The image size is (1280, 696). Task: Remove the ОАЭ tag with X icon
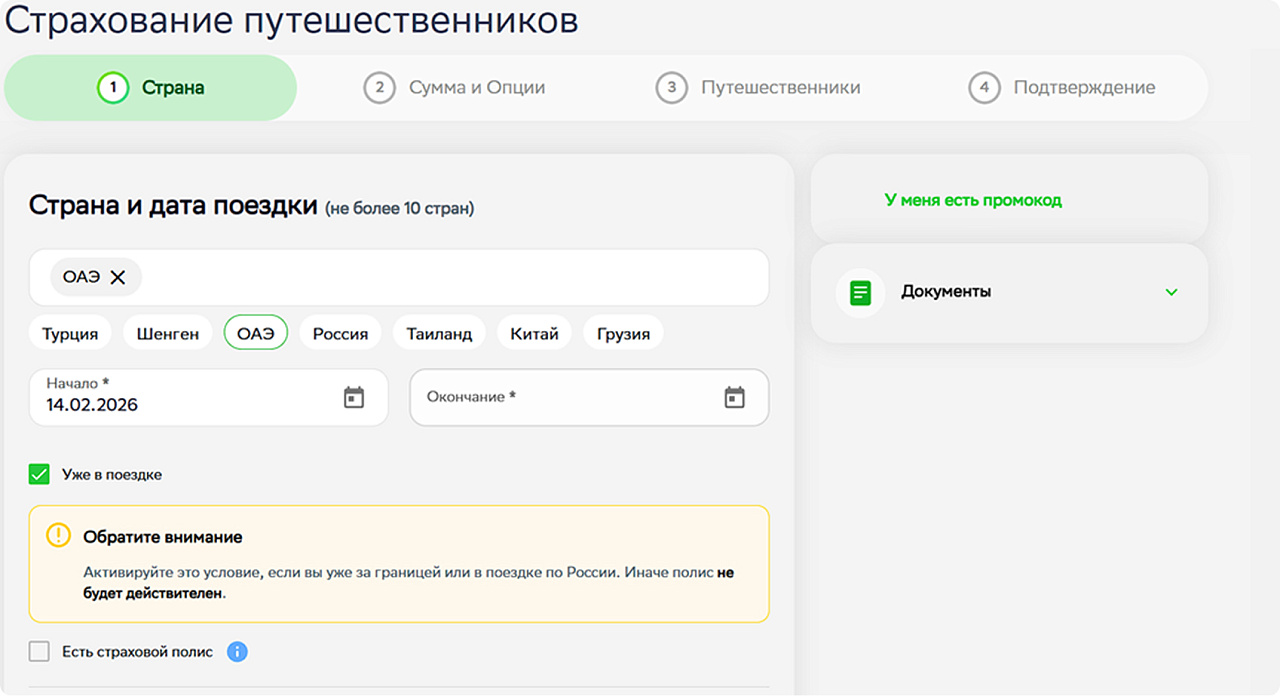click(118, 278)
